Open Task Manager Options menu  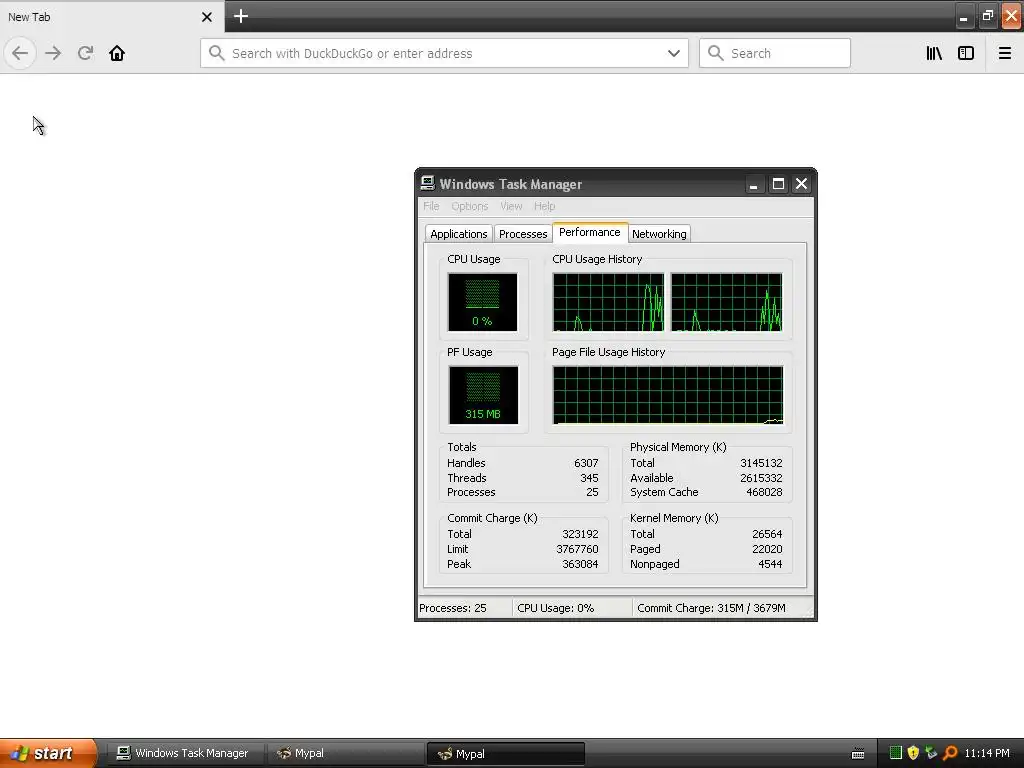[x=470, y=206]
